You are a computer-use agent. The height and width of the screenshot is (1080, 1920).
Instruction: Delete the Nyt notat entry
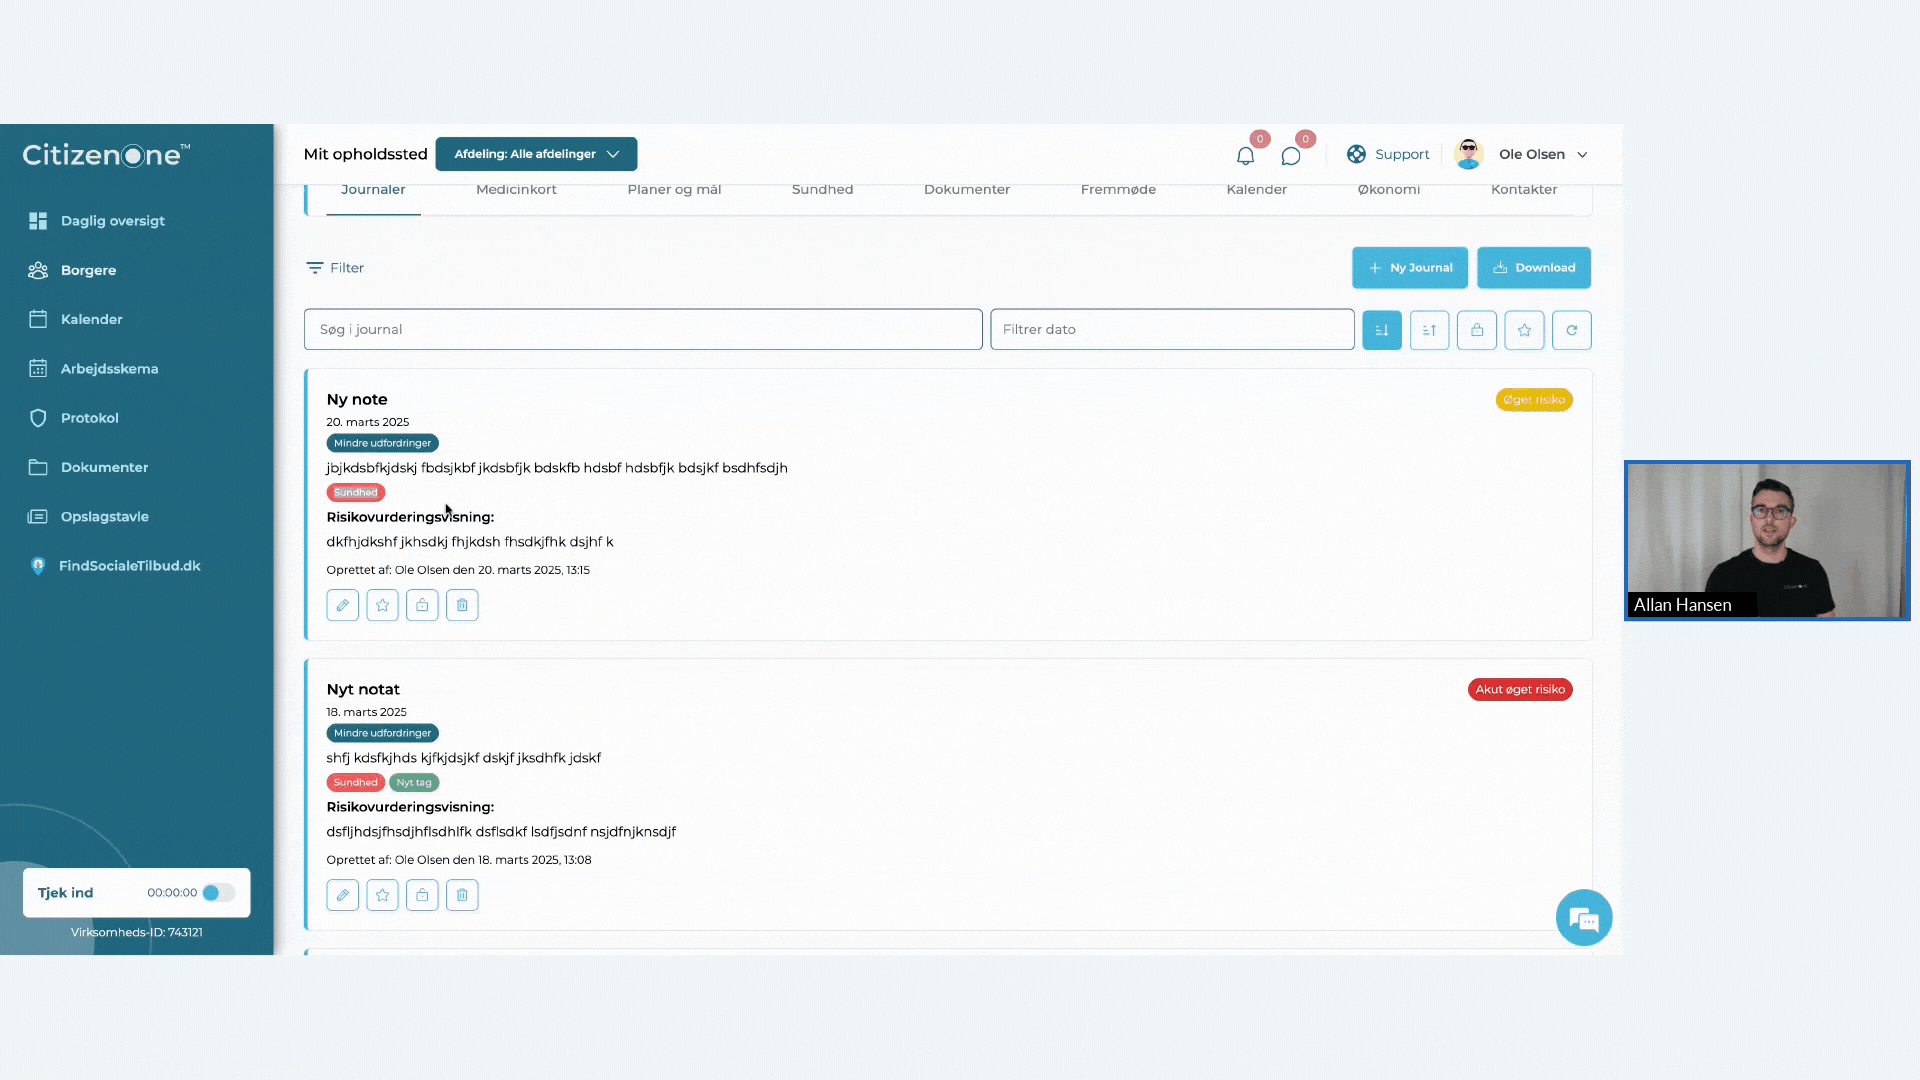(x=462, y=895)
